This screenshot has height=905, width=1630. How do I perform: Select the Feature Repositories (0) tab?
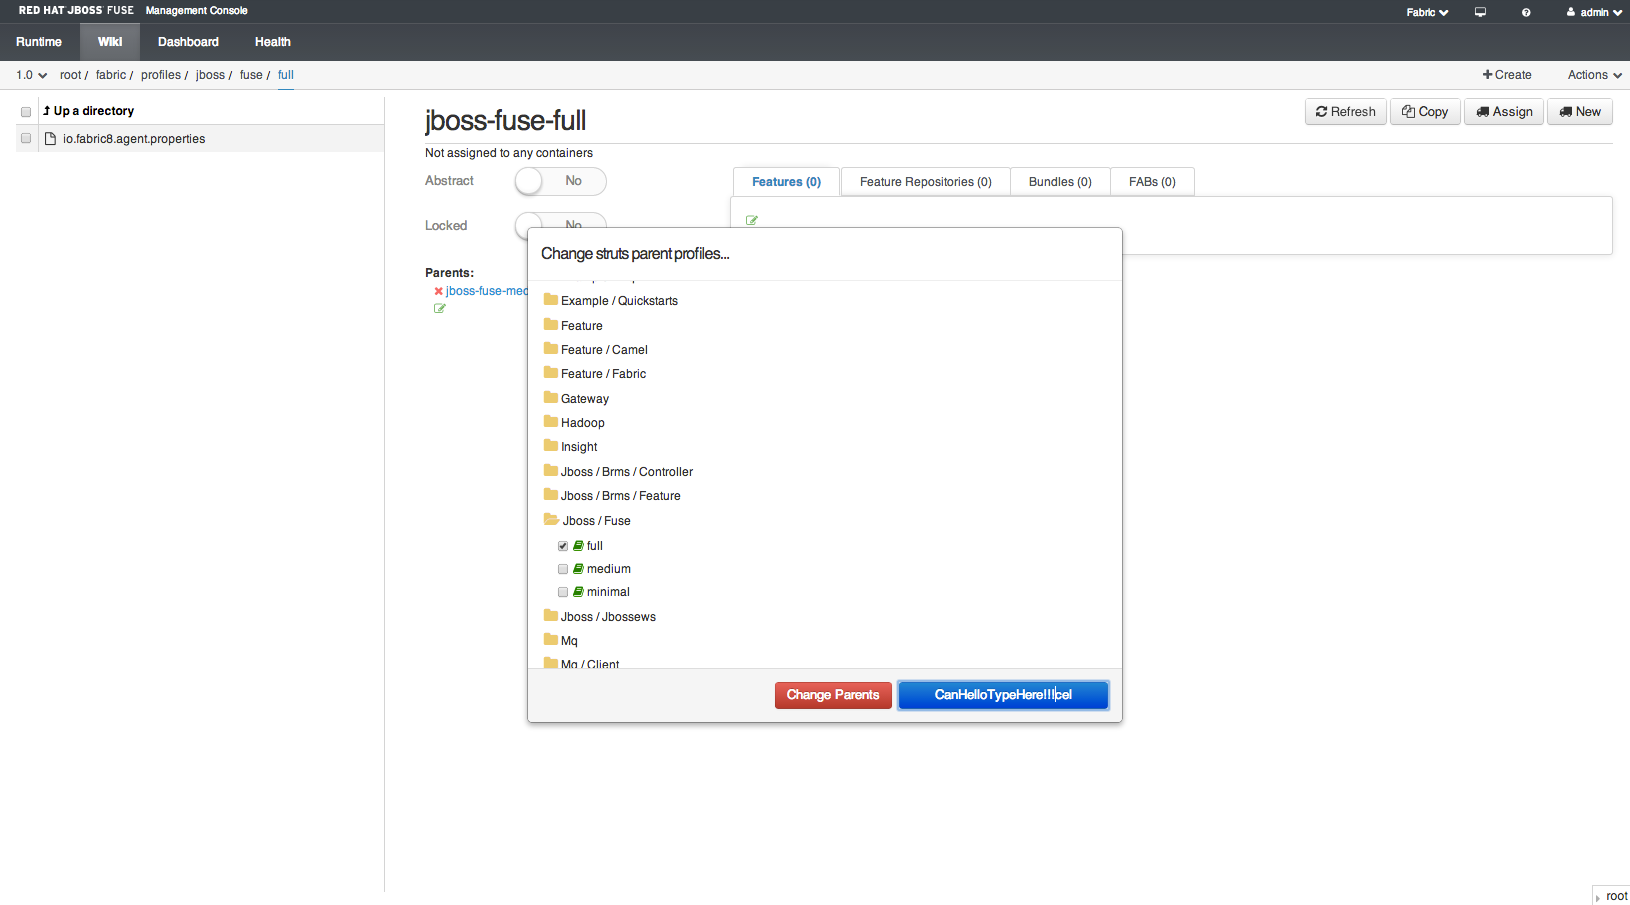click(x=925, y=182)
